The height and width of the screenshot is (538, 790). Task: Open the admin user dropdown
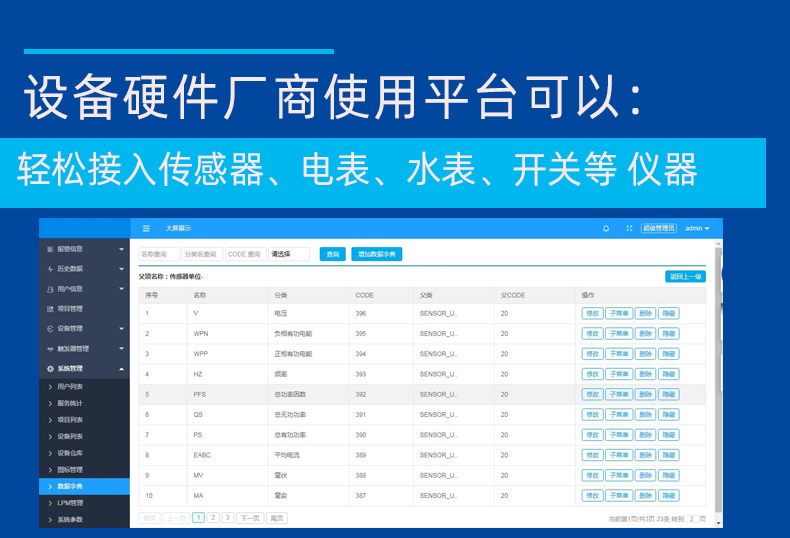coord(697,228)
